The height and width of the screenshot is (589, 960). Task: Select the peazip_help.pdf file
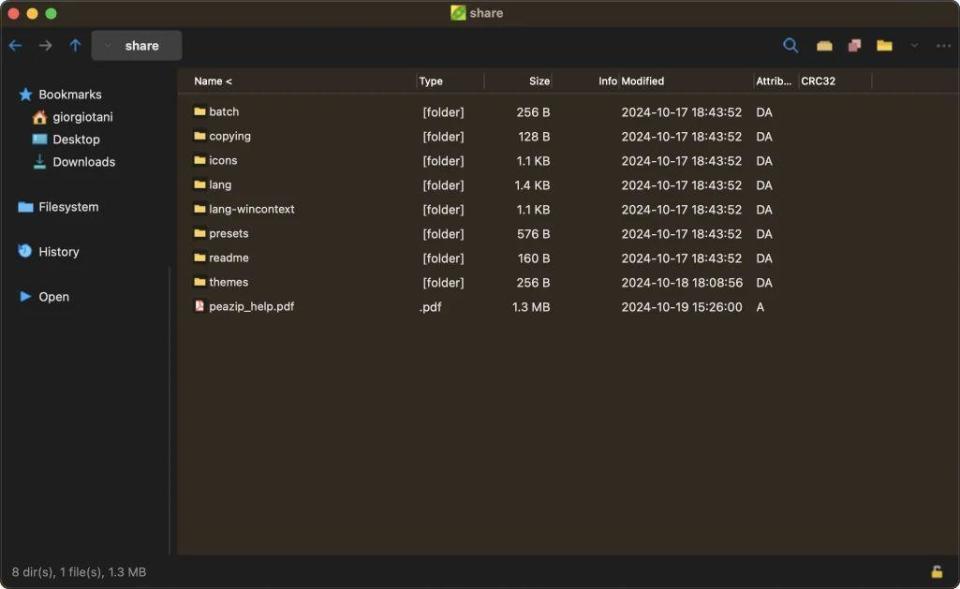pyautogui.click(x=251, y=306)
